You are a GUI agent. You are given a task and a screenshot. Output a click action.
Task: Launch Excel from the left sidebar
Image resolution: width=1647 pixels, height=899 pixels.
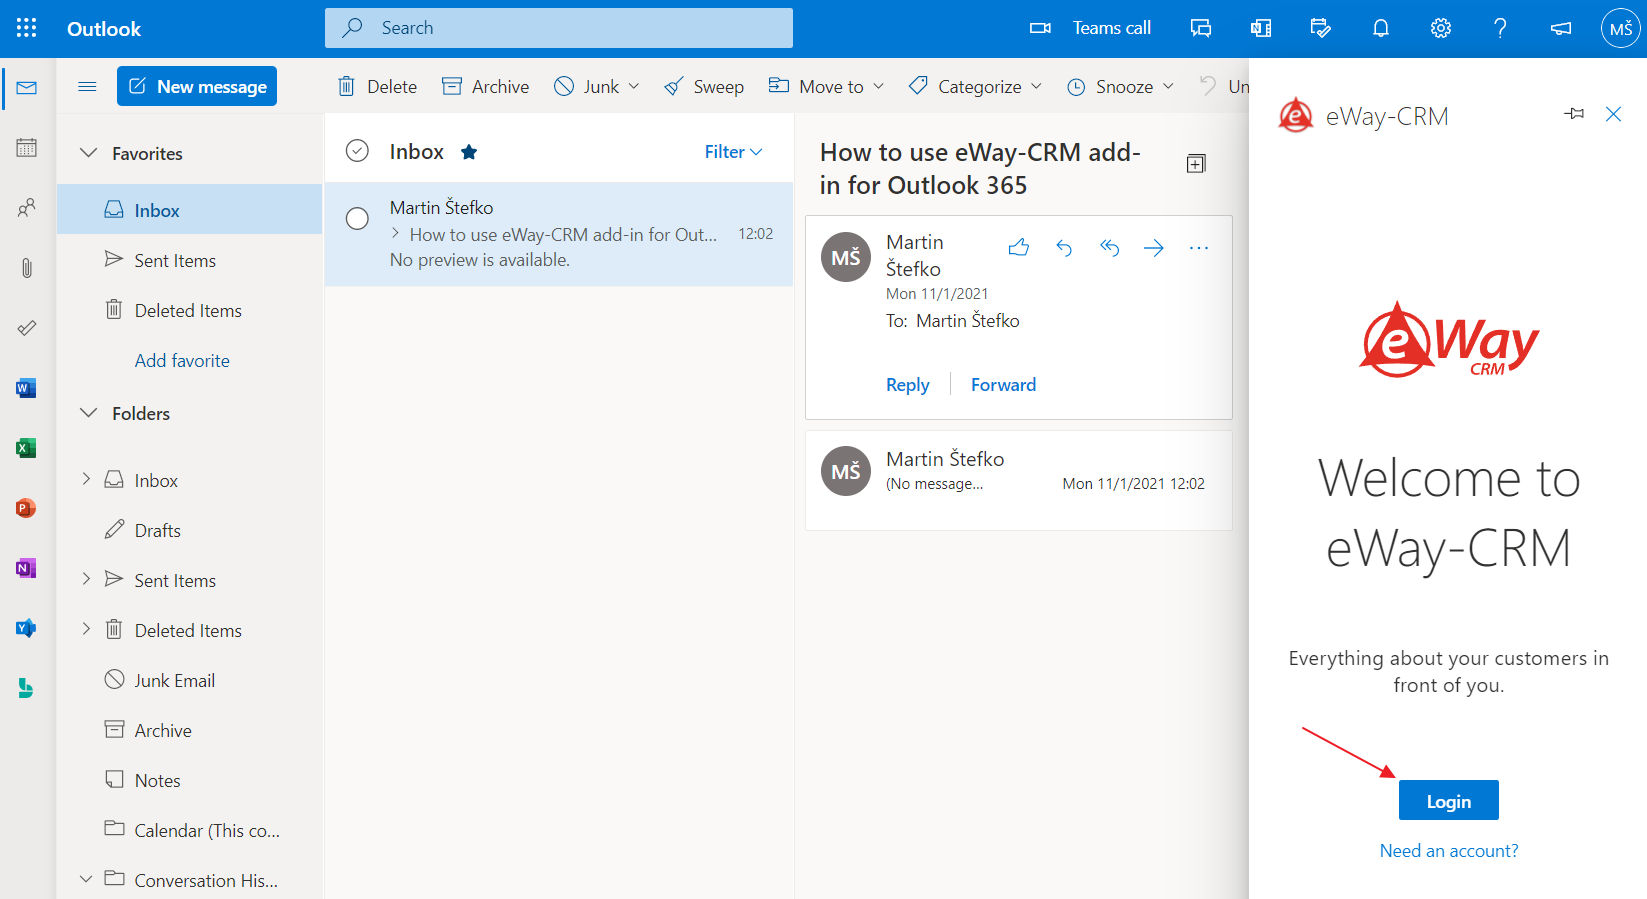(x=27, y=448)
